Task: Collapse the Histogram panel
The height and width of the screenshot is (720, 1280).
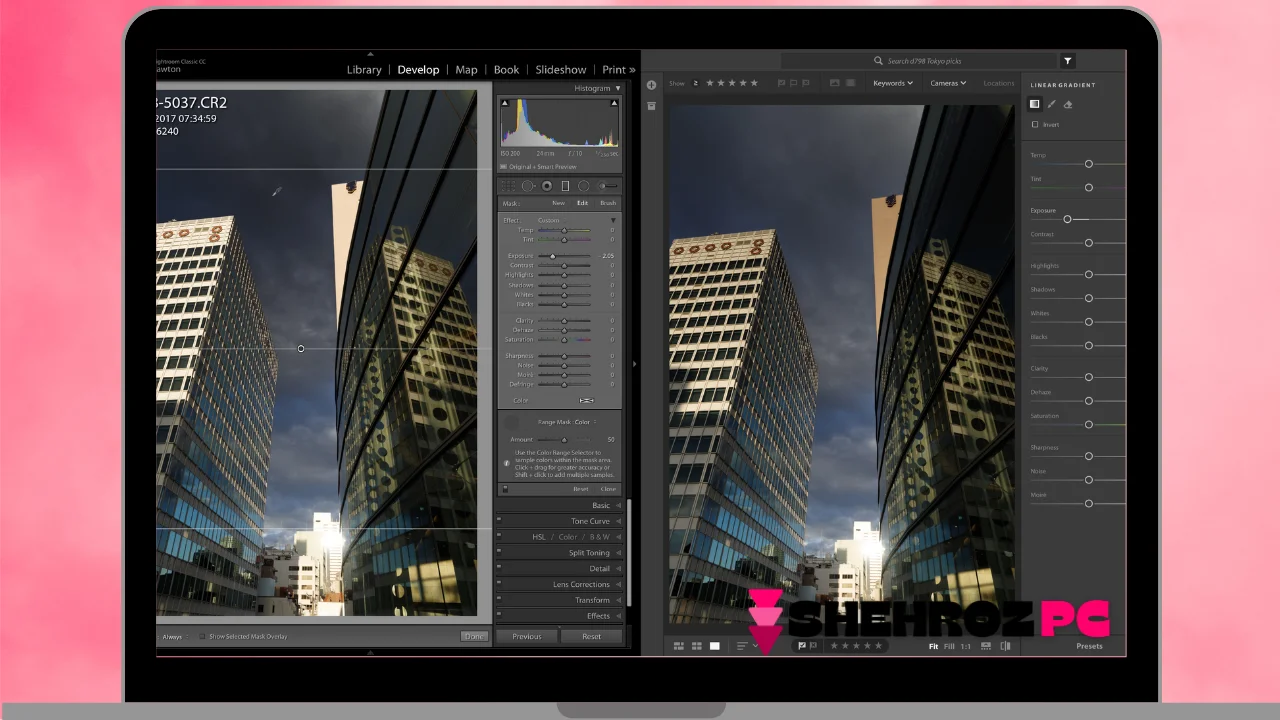Action: tap(618, 88)
